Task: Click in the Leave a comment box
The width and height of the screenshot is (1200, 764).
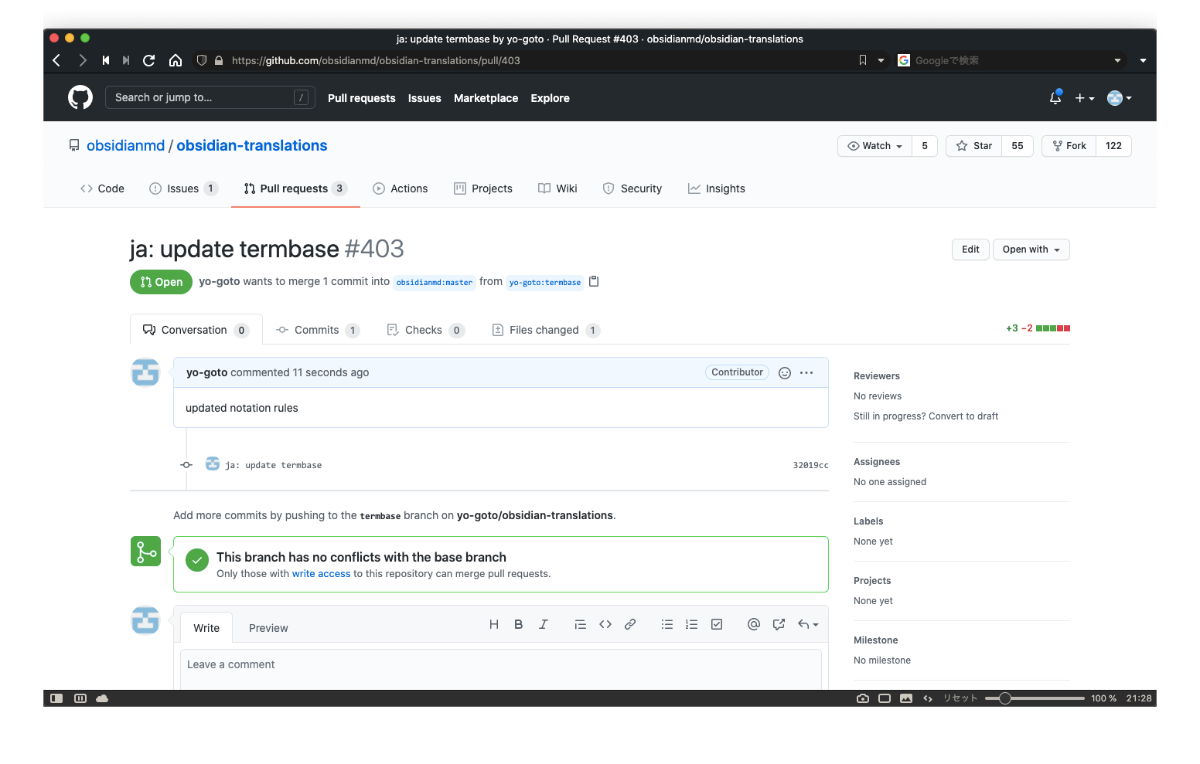Action: [501, 670]
